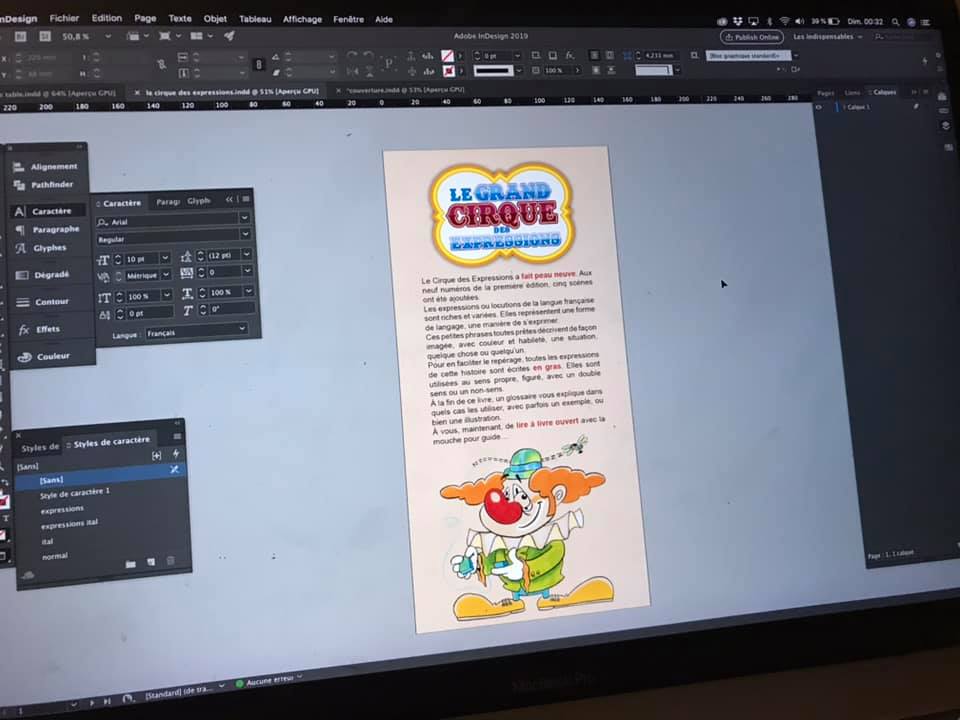Go to next page arrow in status bar
The height and width of the screenshot is (720, 960).
92,702
